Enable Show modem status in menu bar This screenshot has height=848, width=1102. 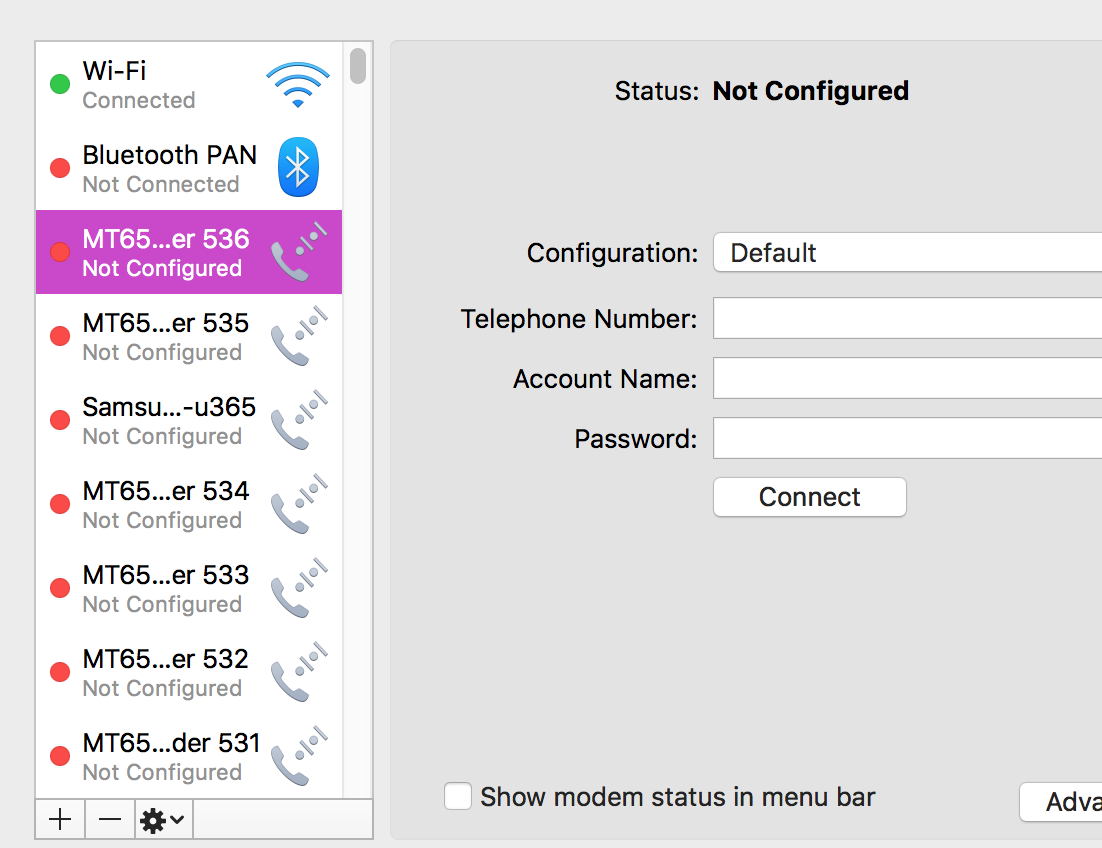[x=457, y=796]
